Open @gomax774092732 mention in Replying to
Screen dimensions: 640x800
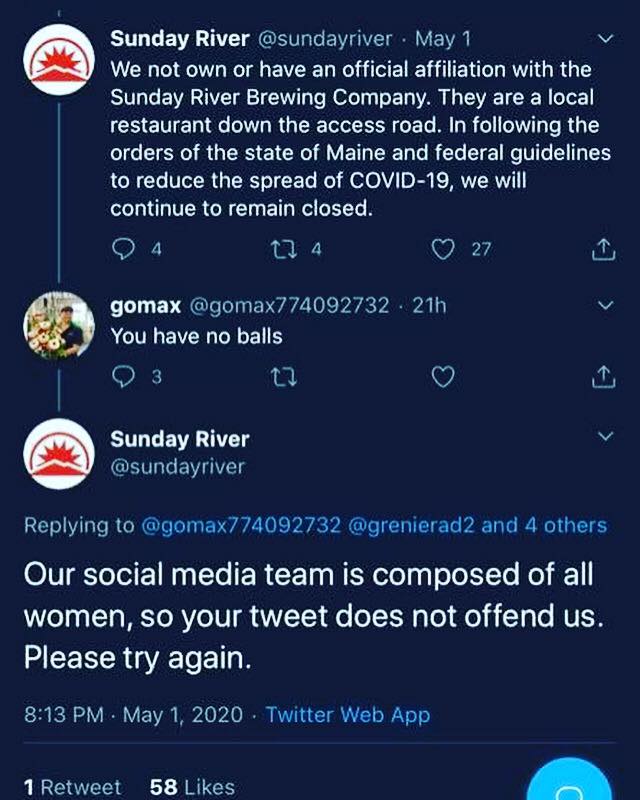point(240,525)
